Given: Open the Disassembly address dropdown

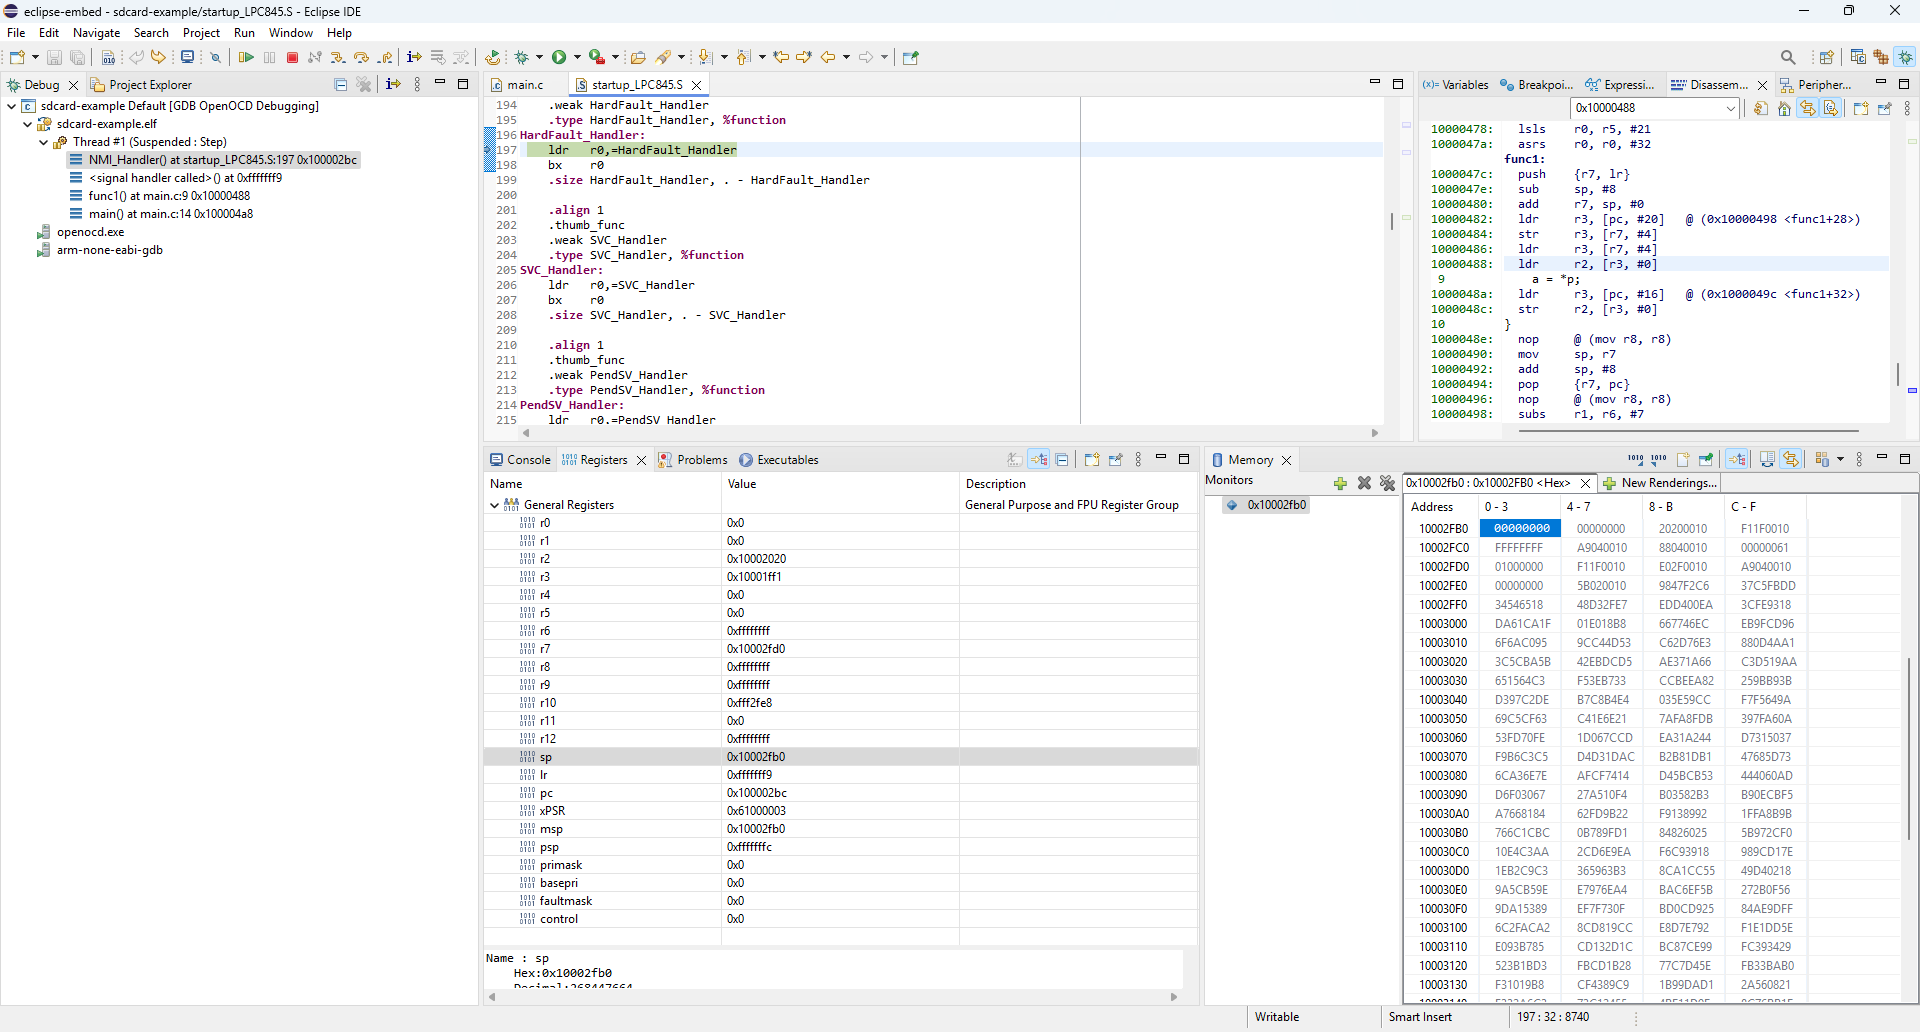Looking at the screenshot, I should [1731, 108].
